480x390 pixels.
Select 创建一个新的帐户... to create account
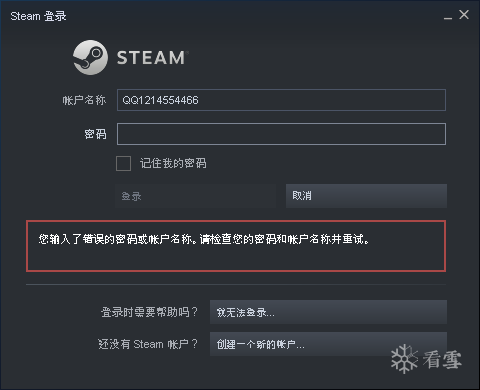[328, 344]
